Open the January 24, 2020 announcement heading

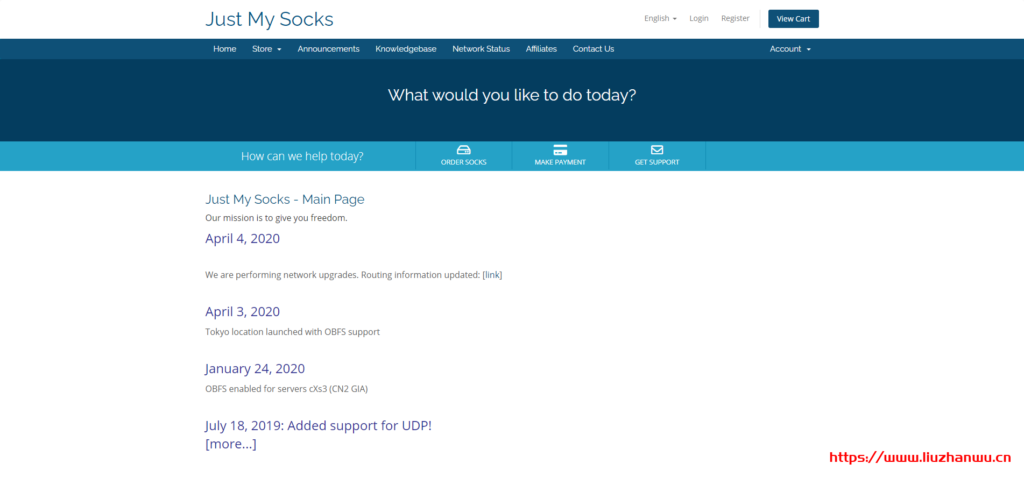(255, 368)
